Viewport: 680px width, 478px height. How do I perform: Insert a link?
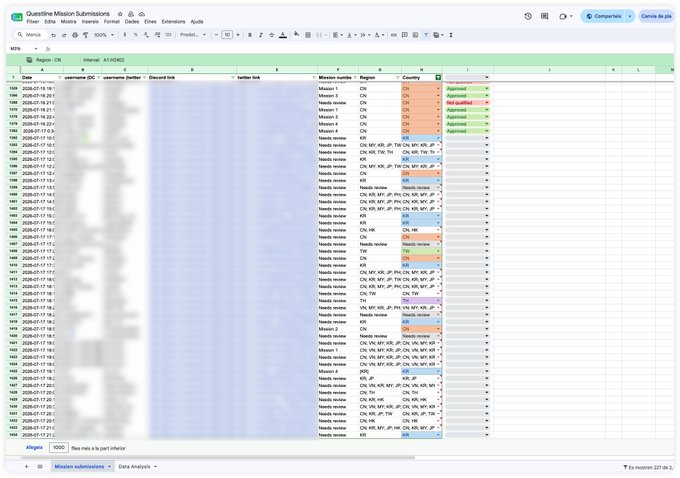[x=394, y=35]
